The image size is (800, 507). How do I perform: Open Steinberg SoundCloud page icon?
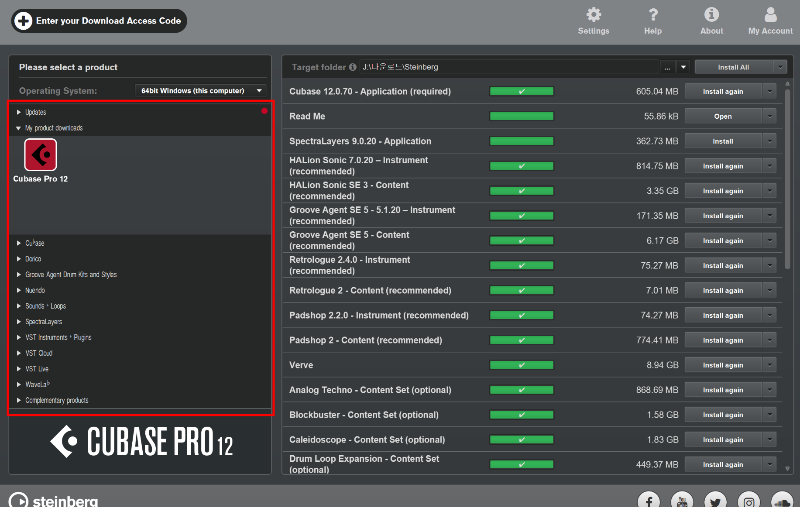pos(782,502)
